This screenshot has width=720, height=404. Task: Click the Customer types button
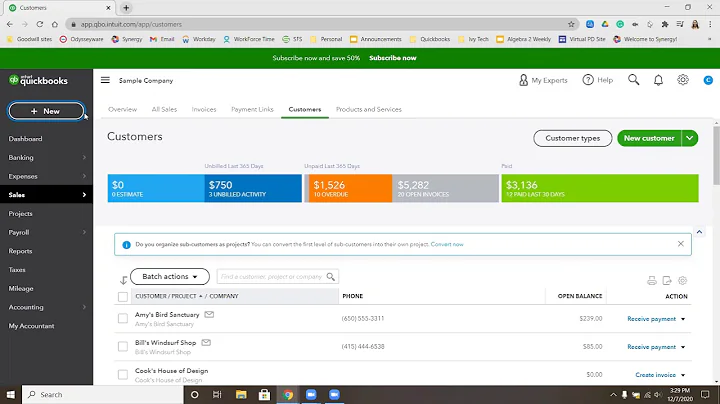click(573, 138)
